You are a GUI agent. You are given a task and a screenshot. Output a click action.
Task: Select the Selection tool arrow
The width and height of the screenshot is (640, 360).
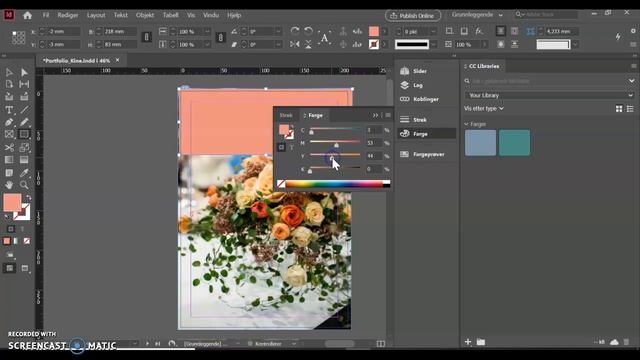coord(9,72)
